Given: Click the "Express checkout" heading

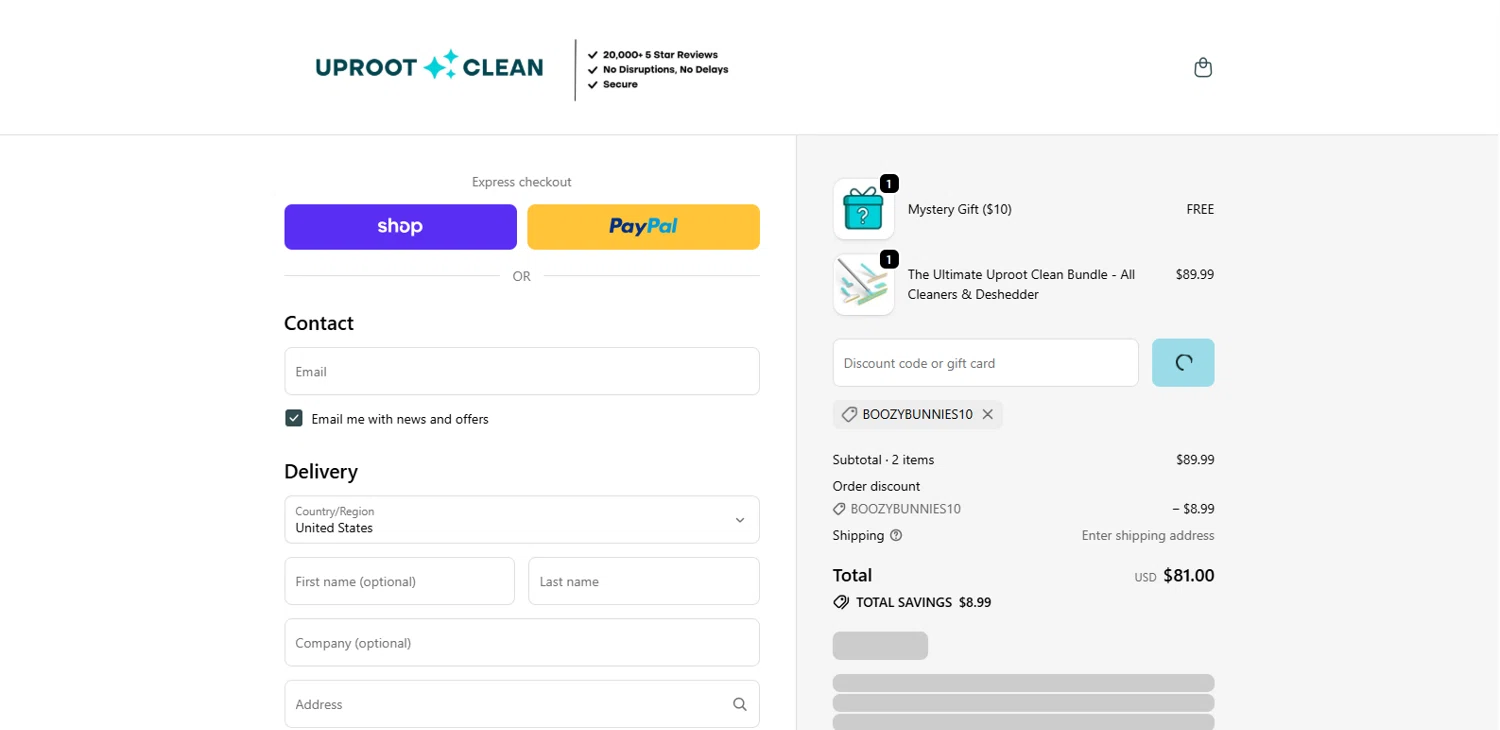Looking at the screenshot, I should (x=522, y=182).
